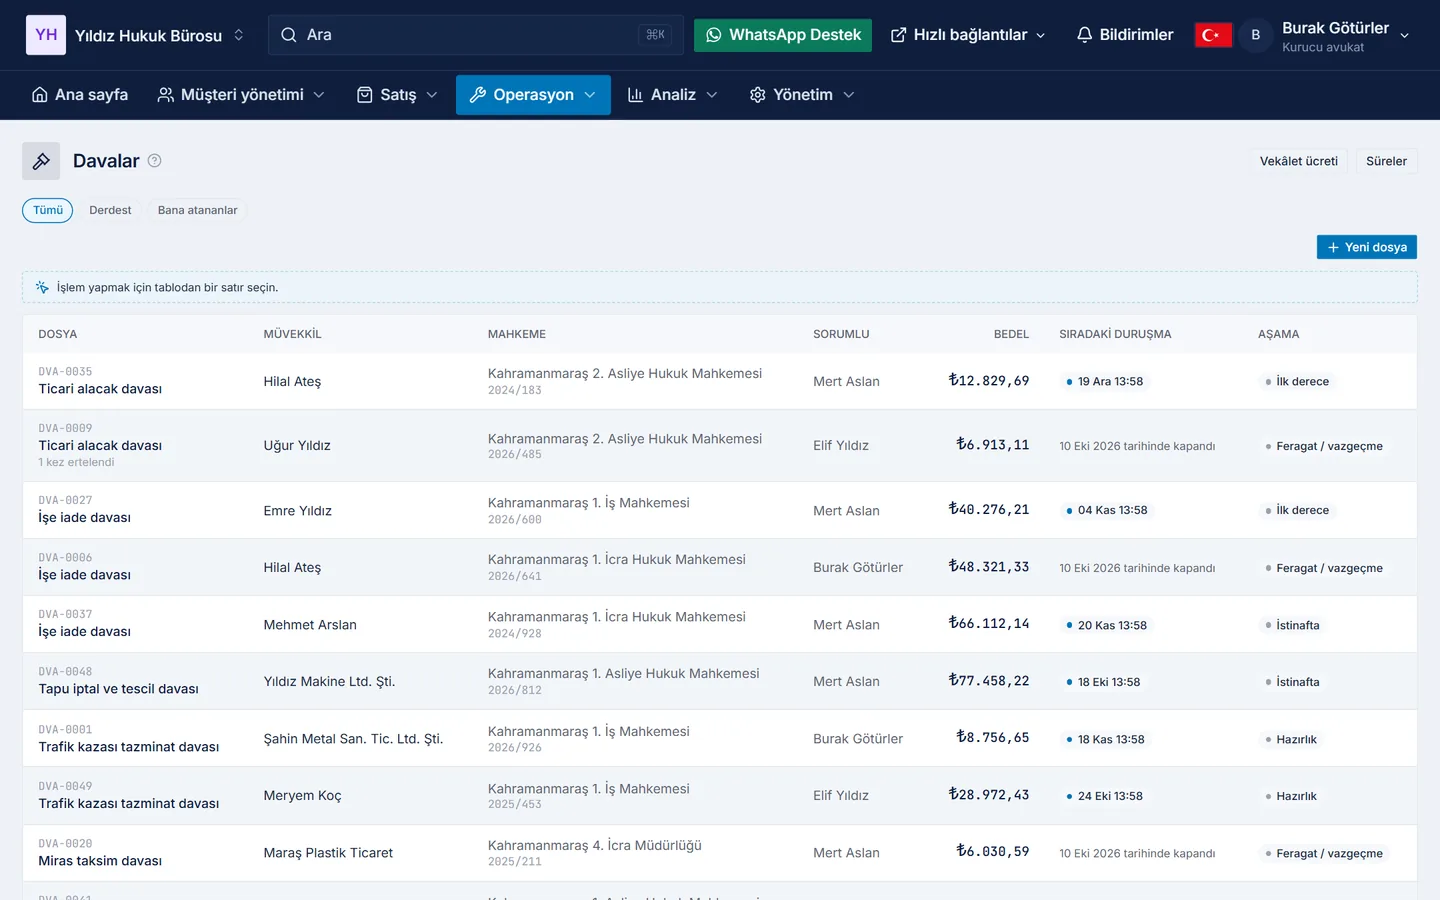Select the Turkish flag language icon
This screenshot has width=1440, height=900.
[1213, 35]
